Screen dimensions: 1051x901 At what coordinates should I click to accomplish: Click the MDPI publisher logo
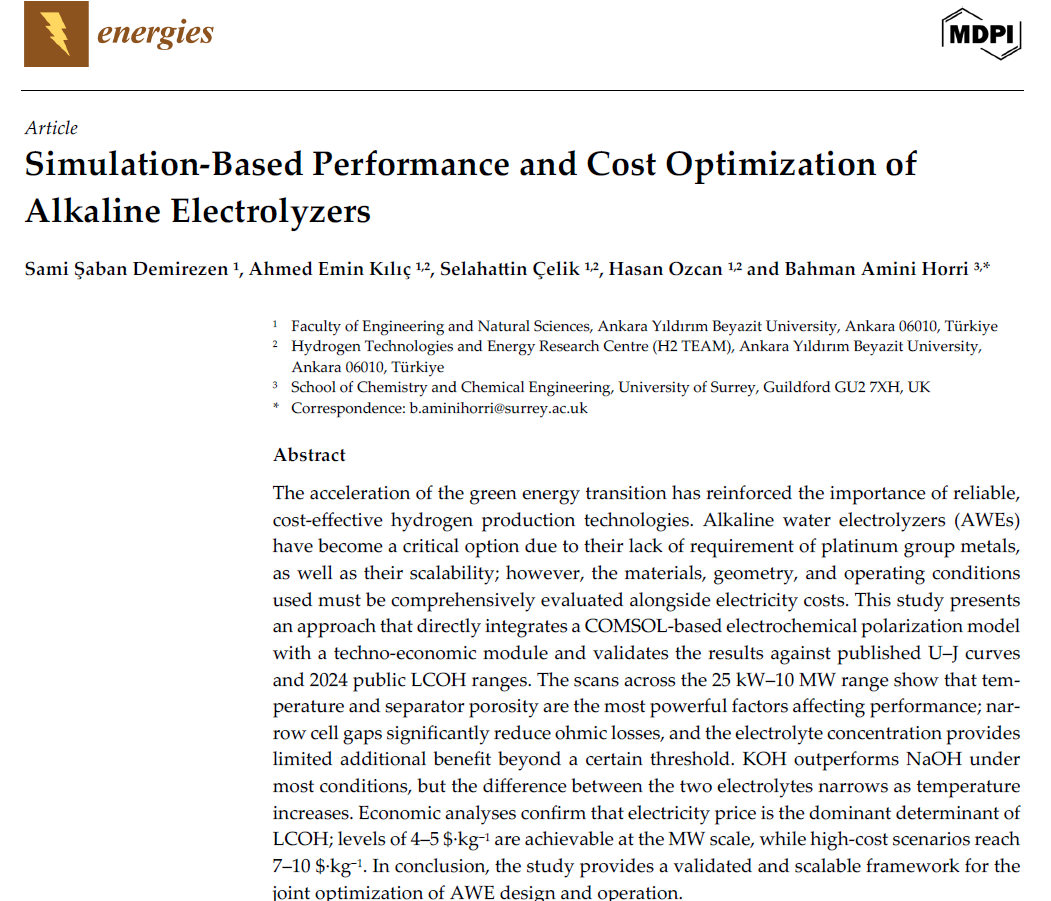coord(981,36)
